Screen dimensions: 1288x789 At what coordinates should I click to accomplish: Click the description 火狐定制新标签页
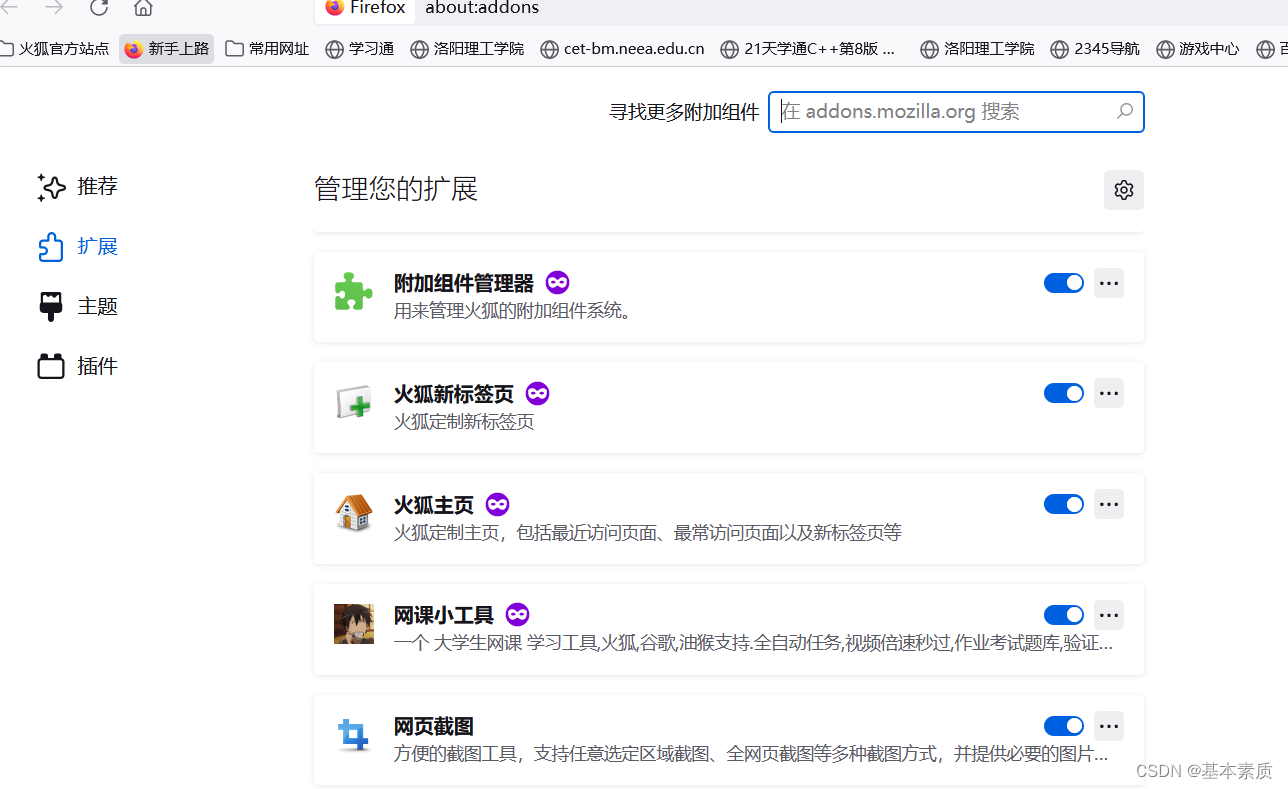point(464,422)
